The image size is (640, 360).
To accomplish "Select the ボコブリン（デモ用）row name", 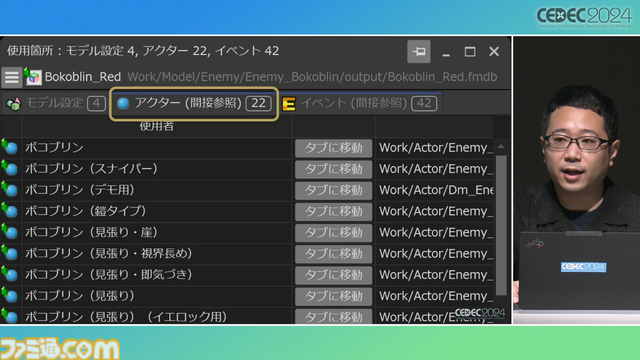I will click(x=80, y=190).
